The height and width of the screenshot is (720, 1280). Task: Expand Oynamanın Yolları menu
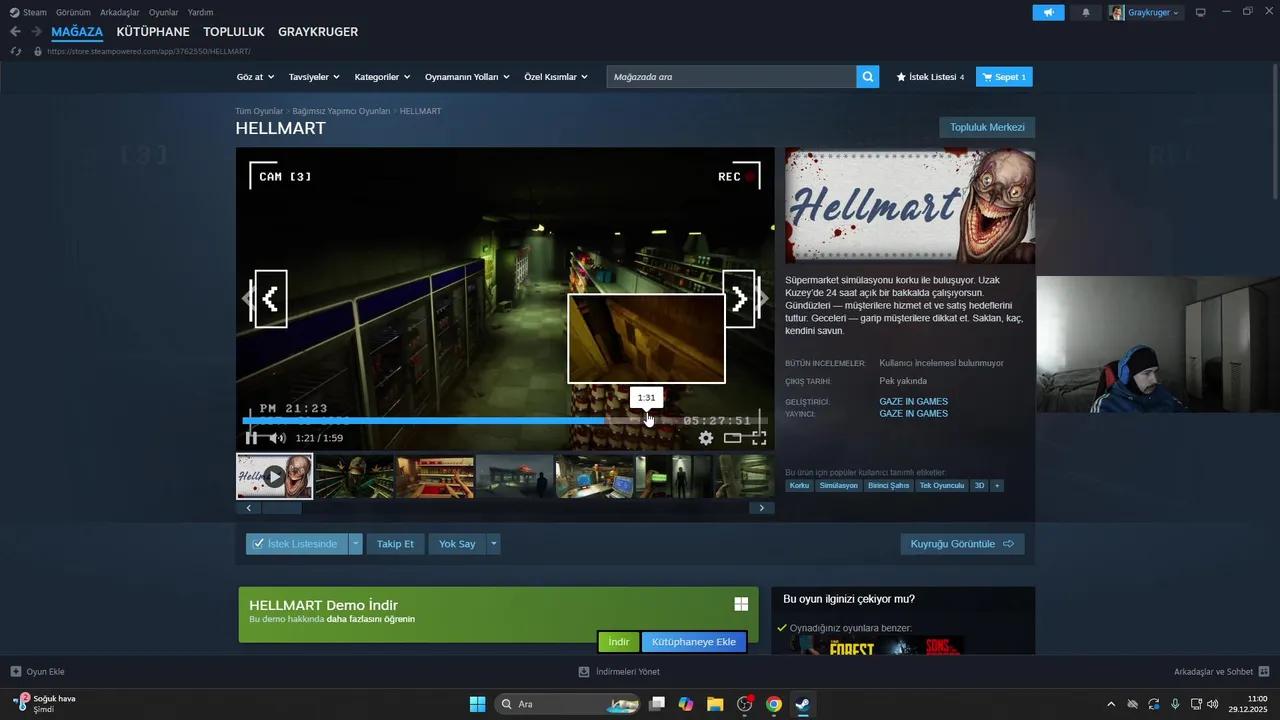pos(467,77)
